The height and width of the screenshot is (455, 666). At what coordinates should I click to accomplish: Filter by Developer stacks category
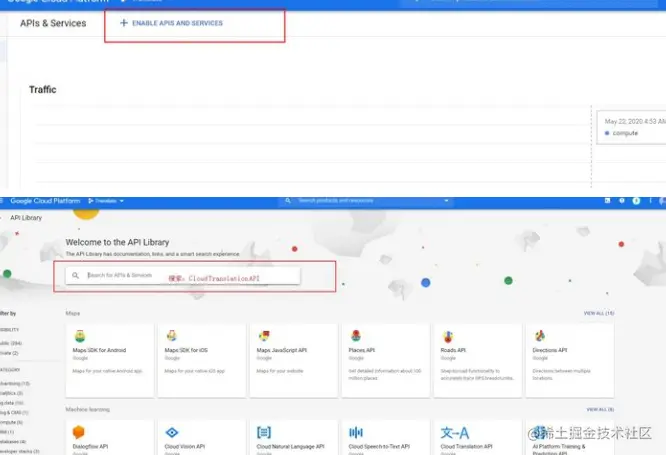(x=20, y=451)
